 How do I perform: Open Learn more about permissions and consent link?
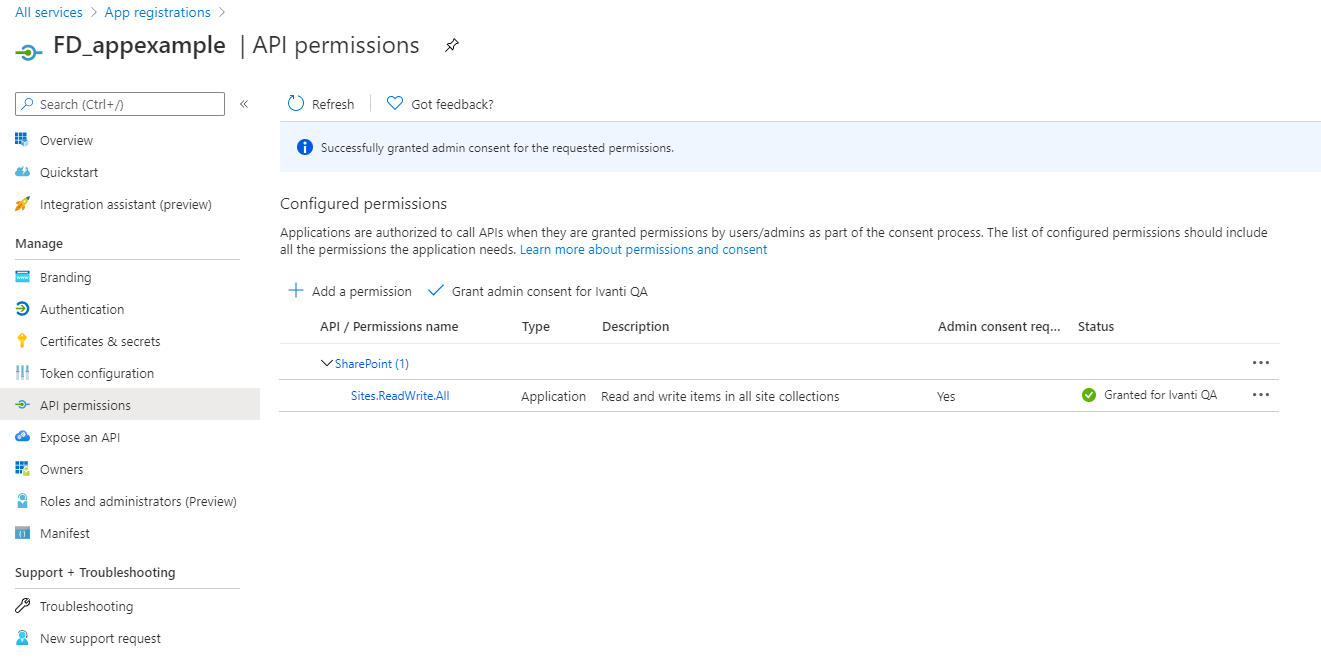click(643, 249)
